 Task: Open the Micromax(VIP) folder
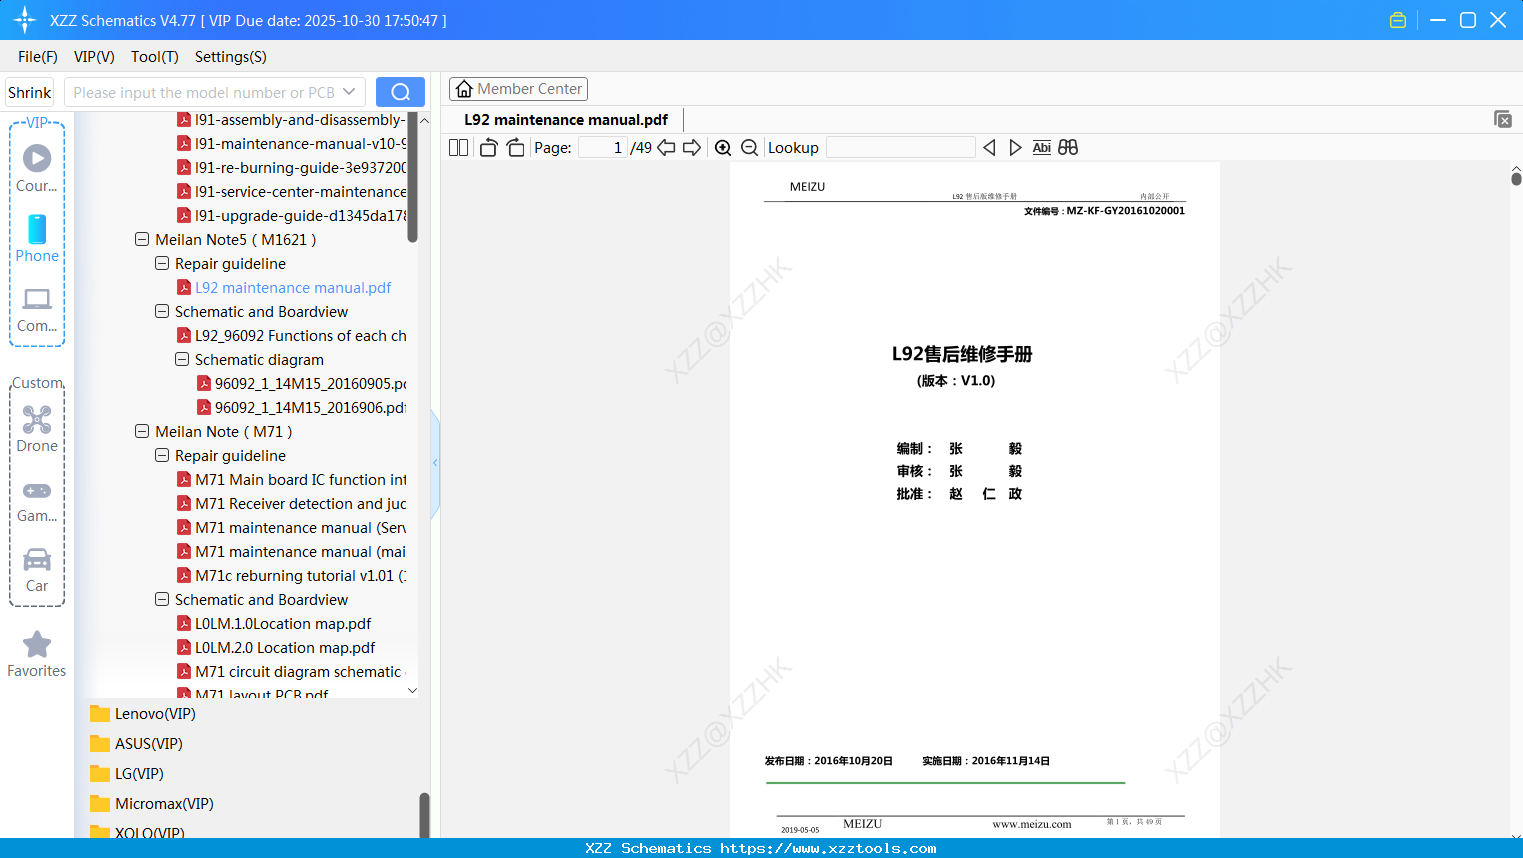pos(151,804)
